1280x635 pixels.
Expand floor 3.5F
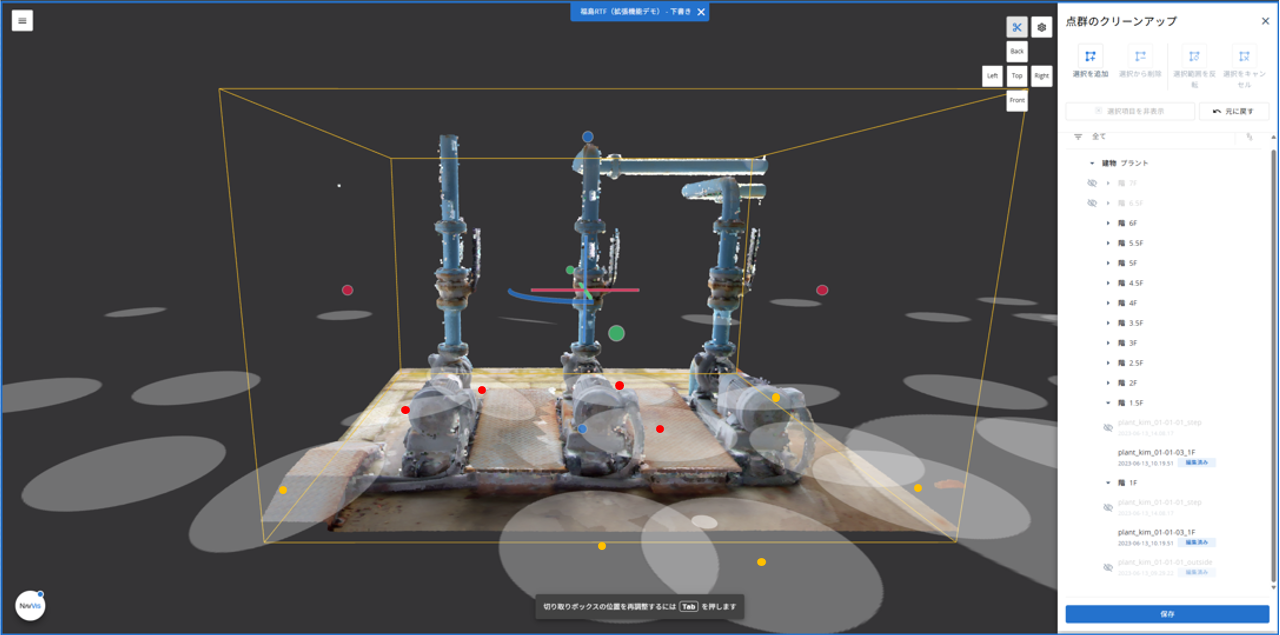coord(1108,323)
